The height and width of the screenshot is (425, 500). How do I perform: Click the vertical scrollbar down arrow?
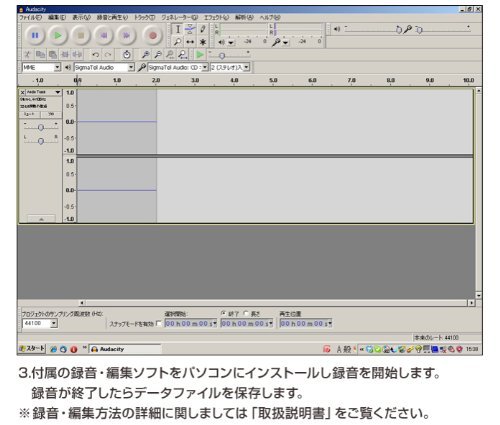point(479,295)
